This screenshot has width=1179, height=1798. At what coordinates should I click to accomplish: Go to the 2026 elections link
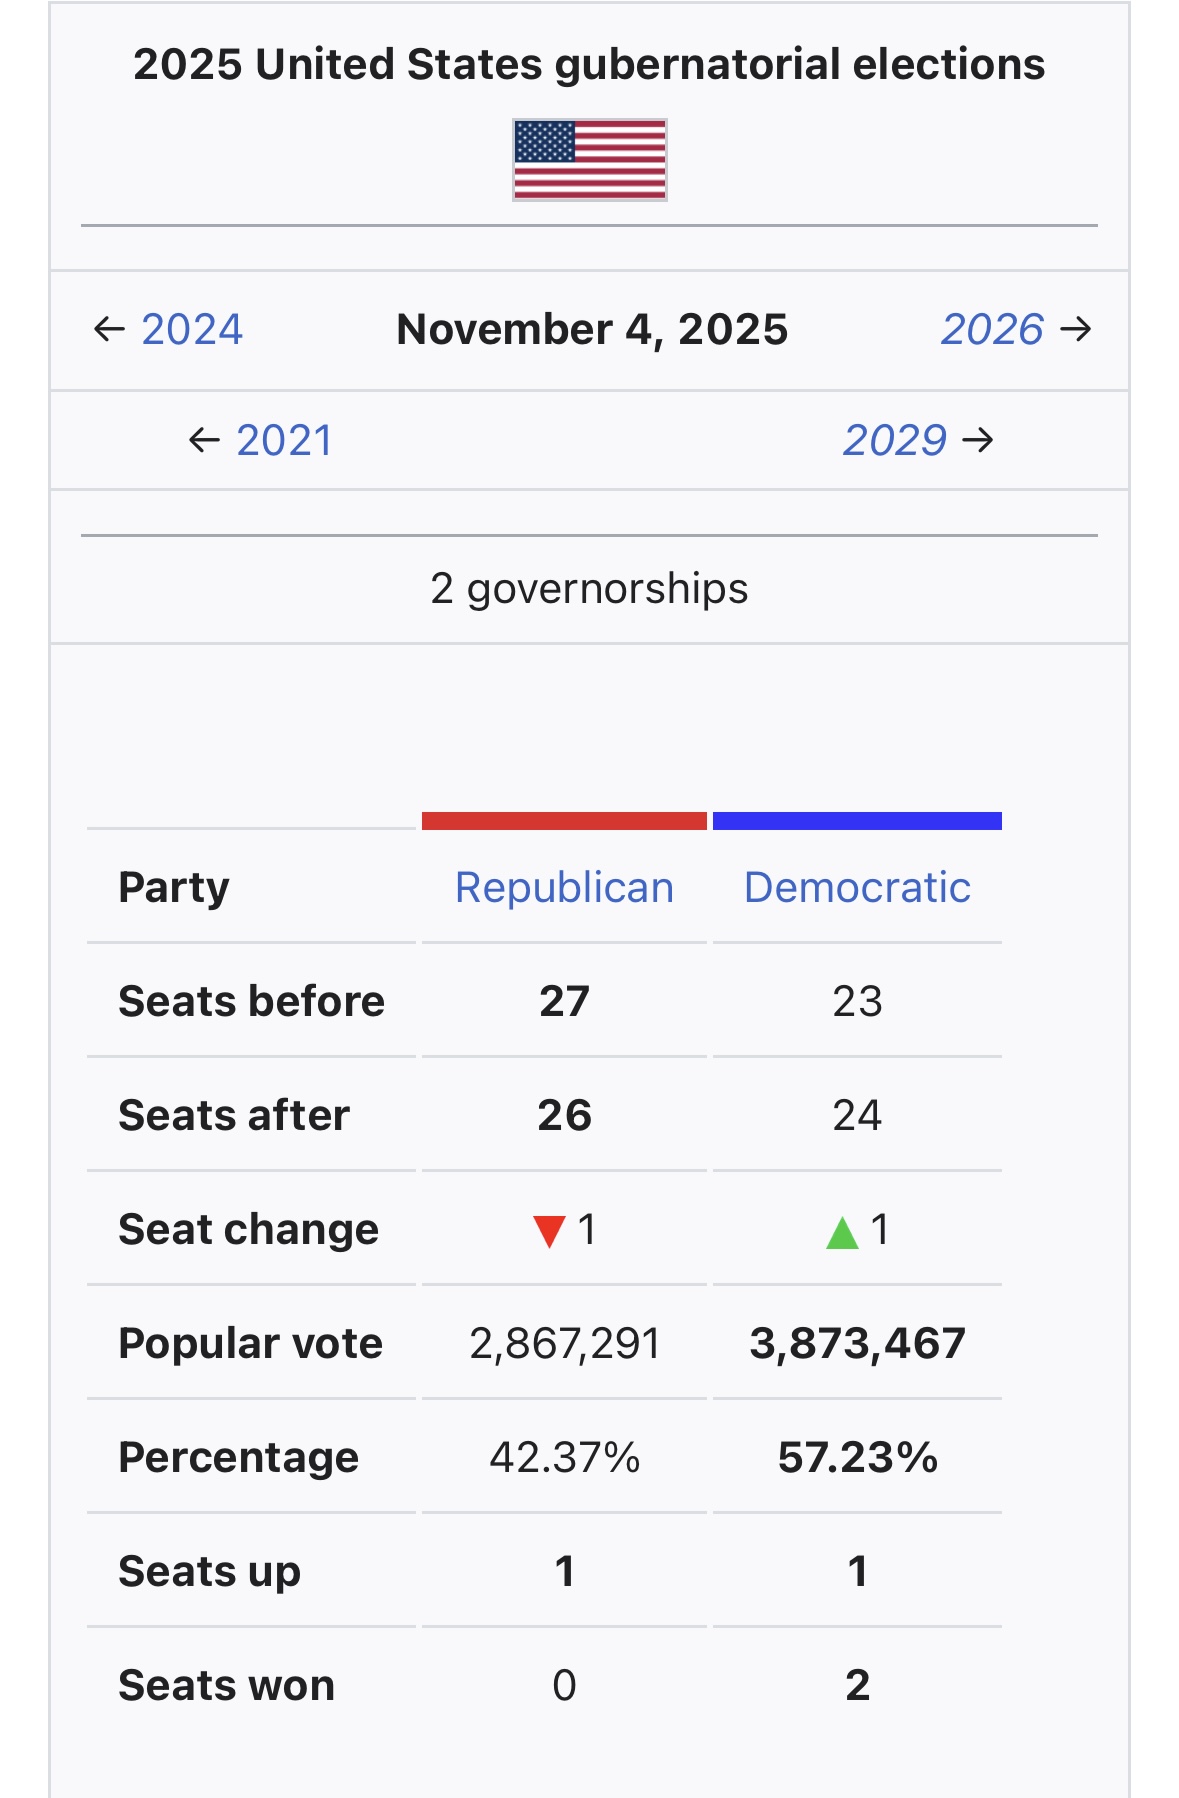(992, 329)
